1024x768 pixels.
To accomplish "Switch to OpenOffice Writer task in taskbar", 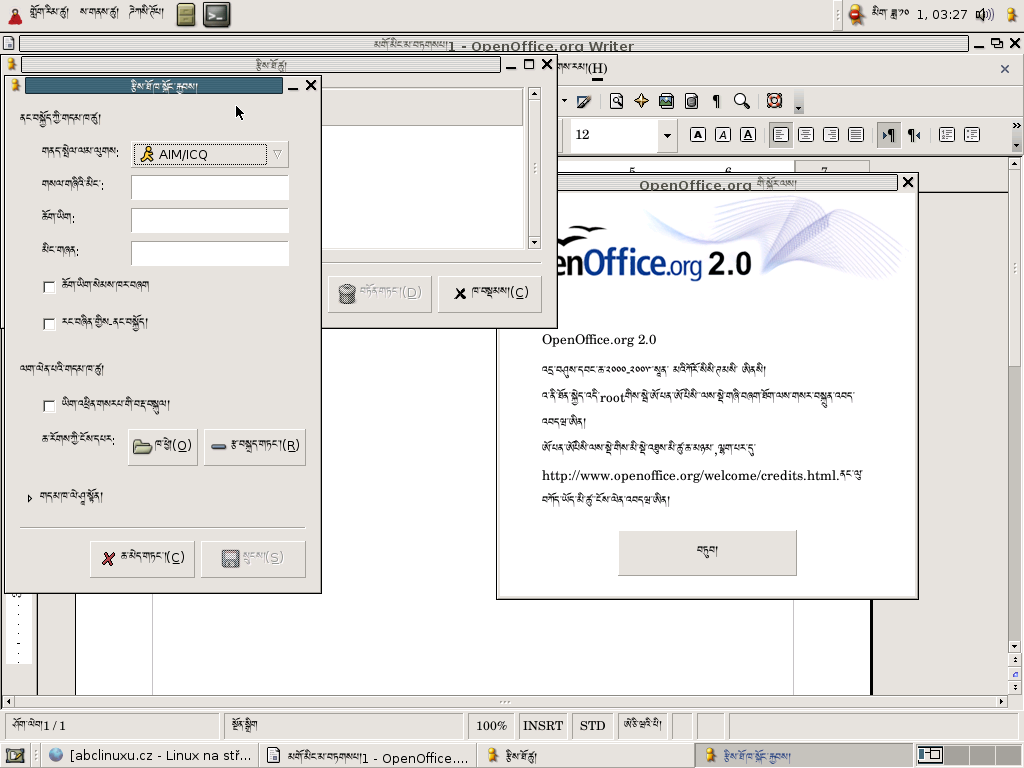I will tap(368, 756).
